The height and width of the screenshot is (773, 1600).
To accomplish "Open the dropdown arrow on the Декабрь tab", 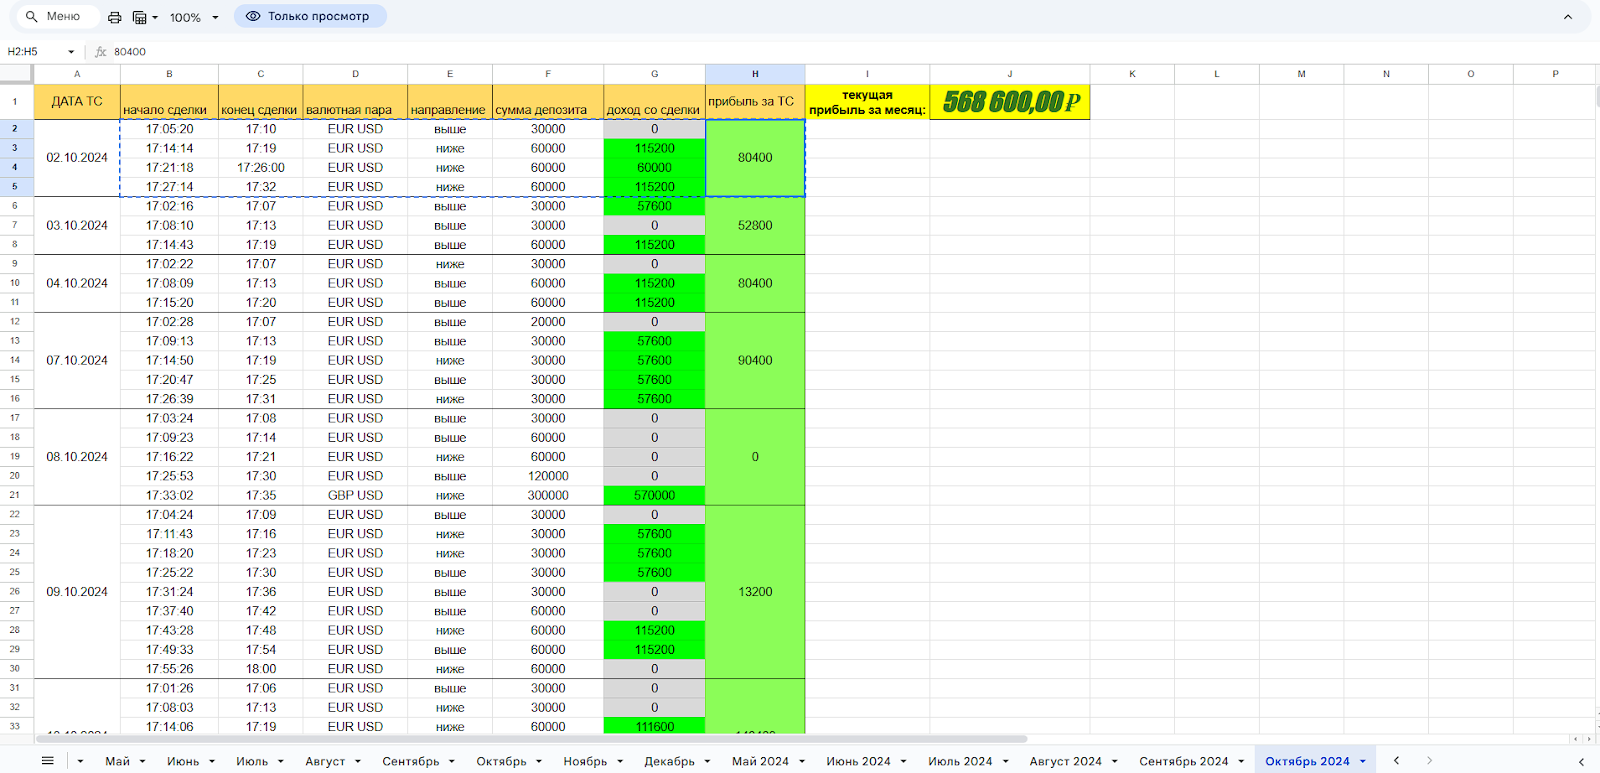I will pos(707,762).
